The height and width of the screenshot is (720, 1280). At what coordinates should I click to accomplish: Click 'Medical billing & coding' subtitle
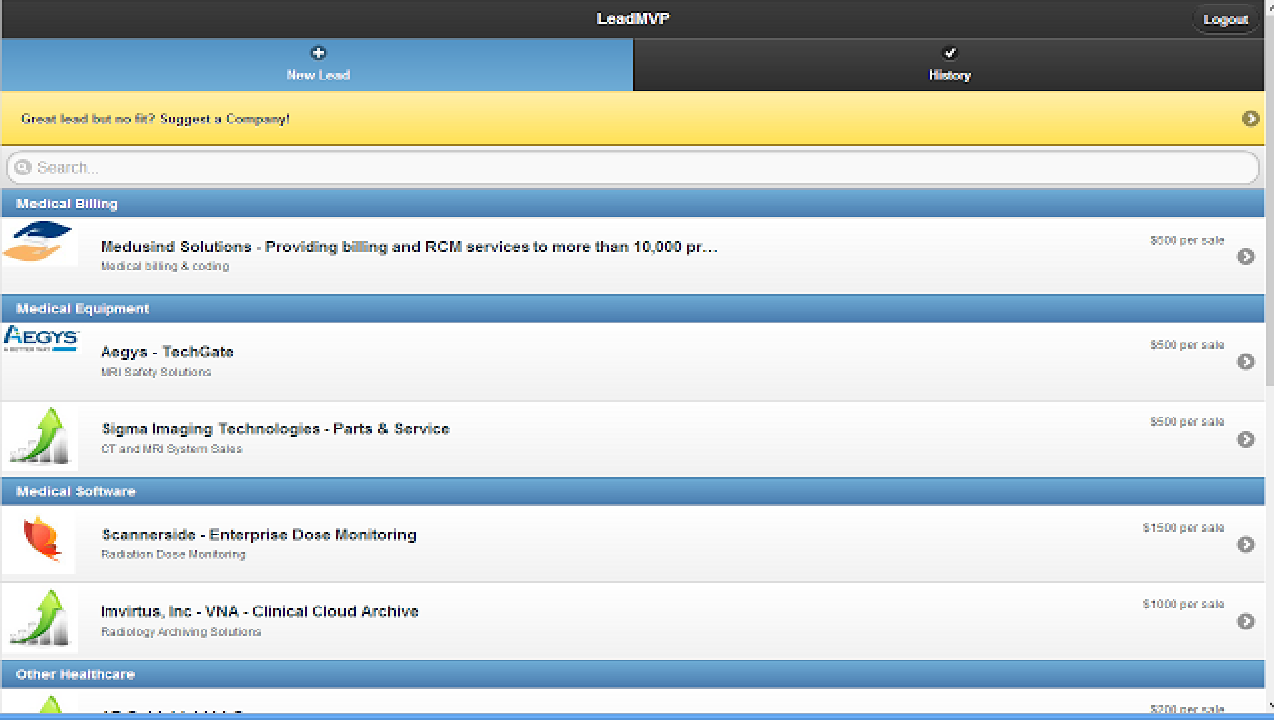[165, 267]
